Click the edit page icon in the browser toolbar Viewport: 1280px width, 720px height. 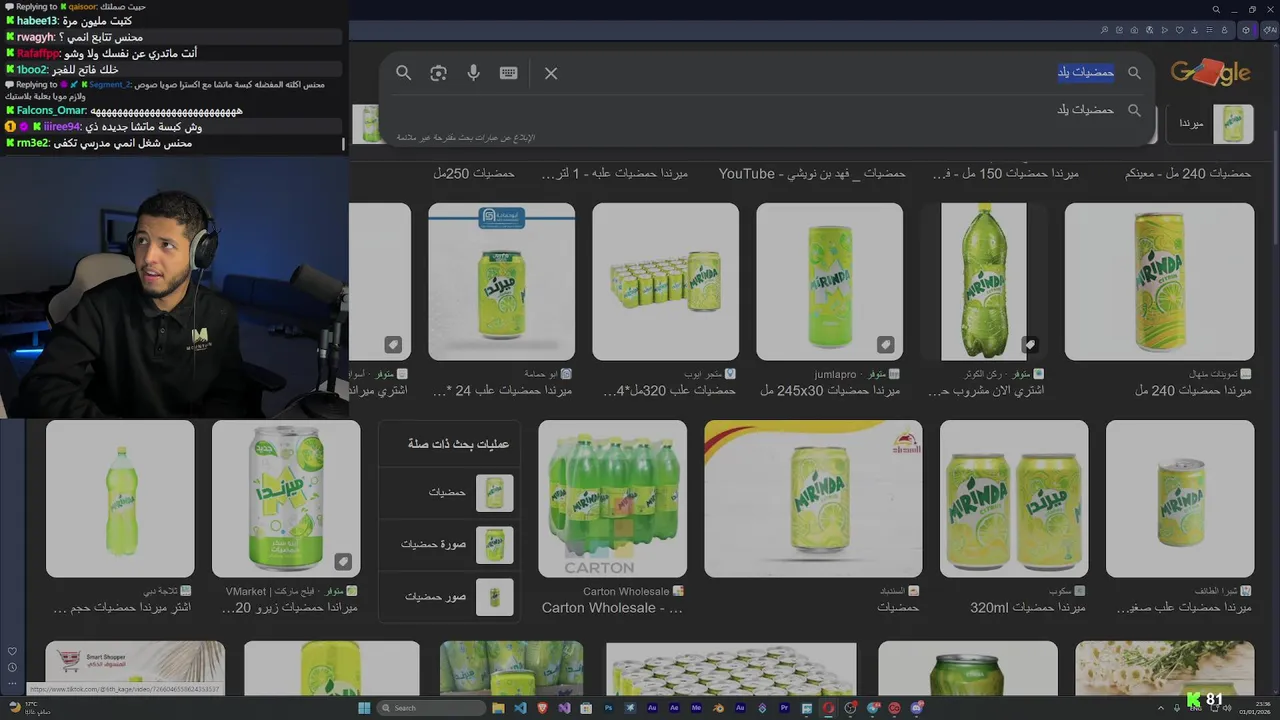pos(1119,31)
